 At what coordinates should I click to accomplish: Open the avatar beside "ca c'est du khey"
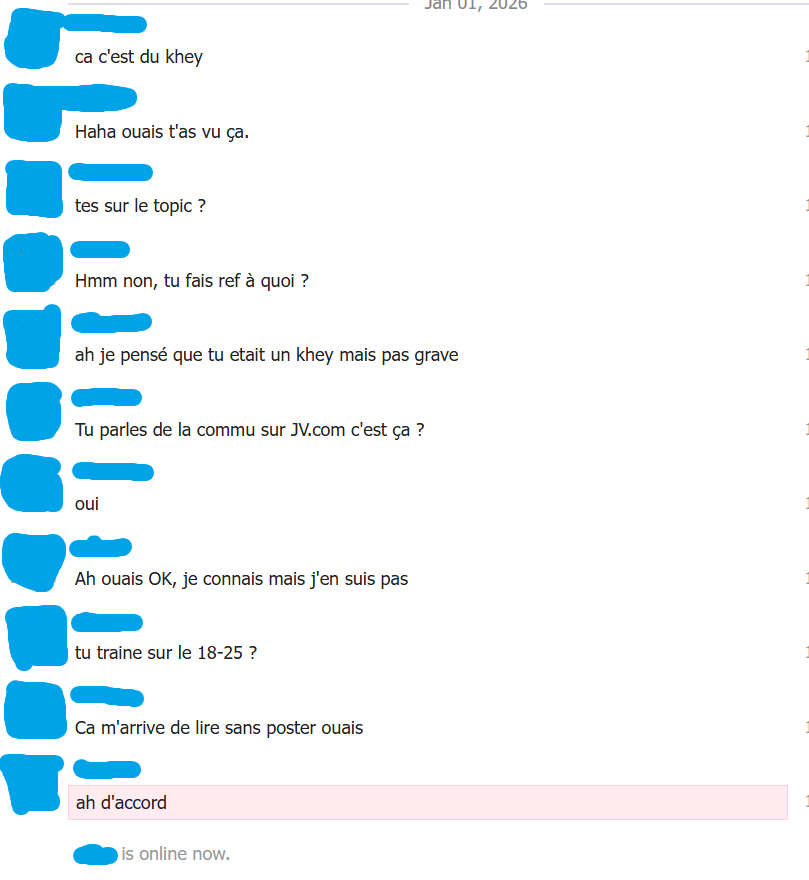tap(33, 40)
